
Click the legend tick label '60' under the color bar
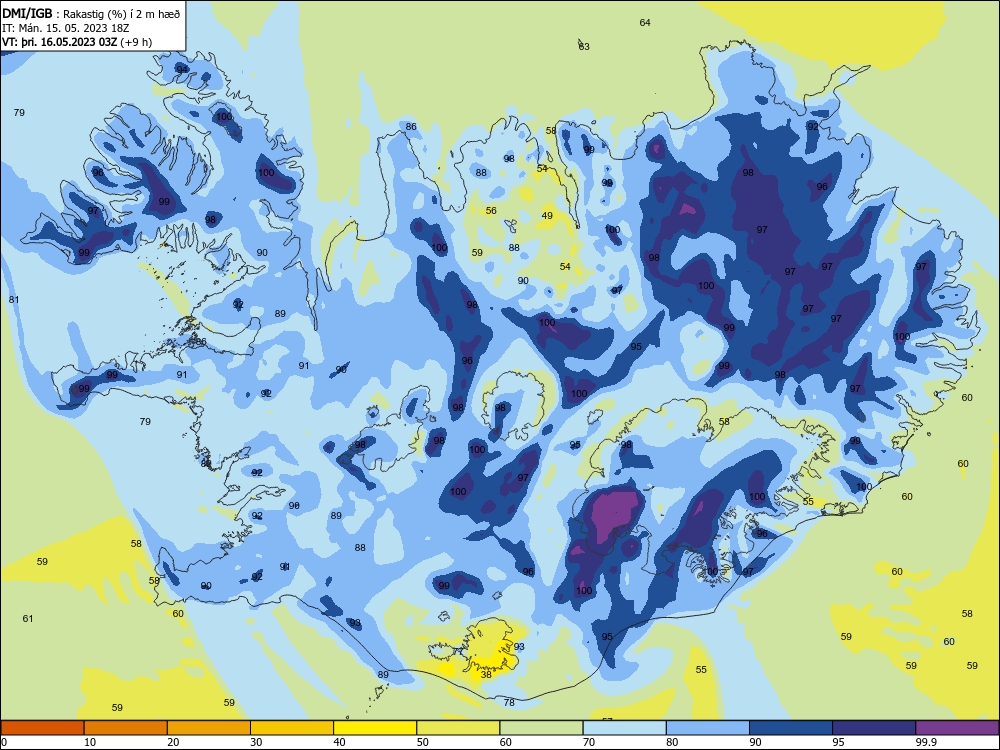coord(506,742)
